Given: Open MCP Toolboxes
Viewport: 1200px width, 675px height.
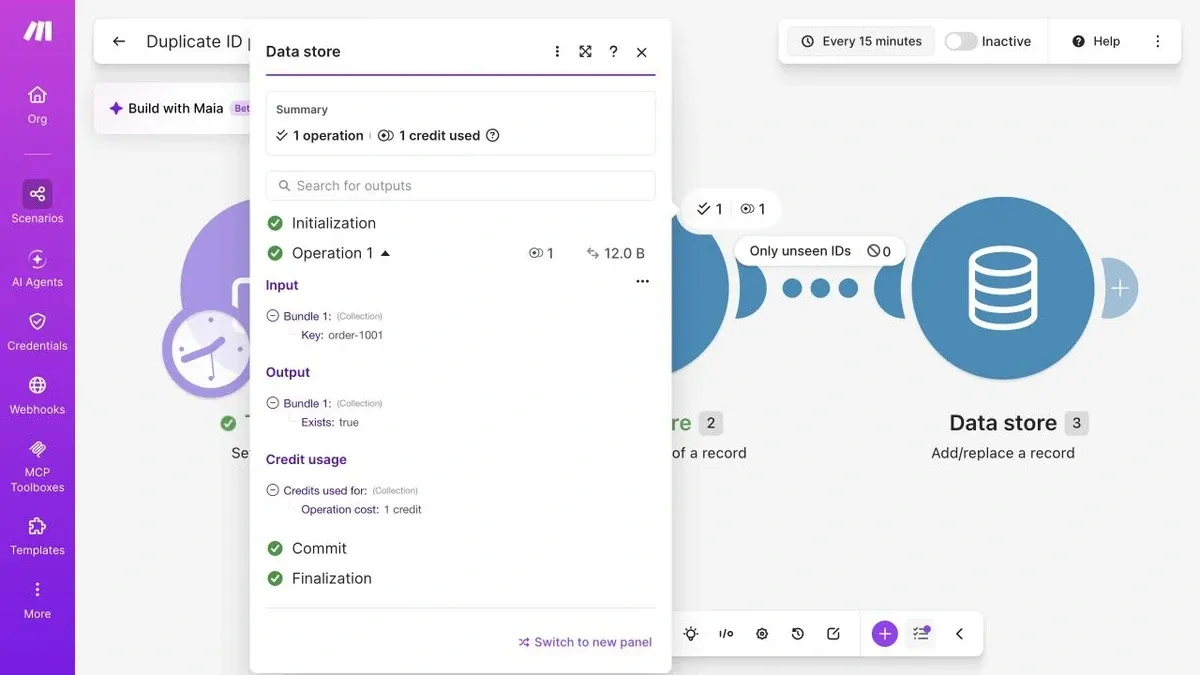Looking at the screenshot, I should click(x=37, y=466).
